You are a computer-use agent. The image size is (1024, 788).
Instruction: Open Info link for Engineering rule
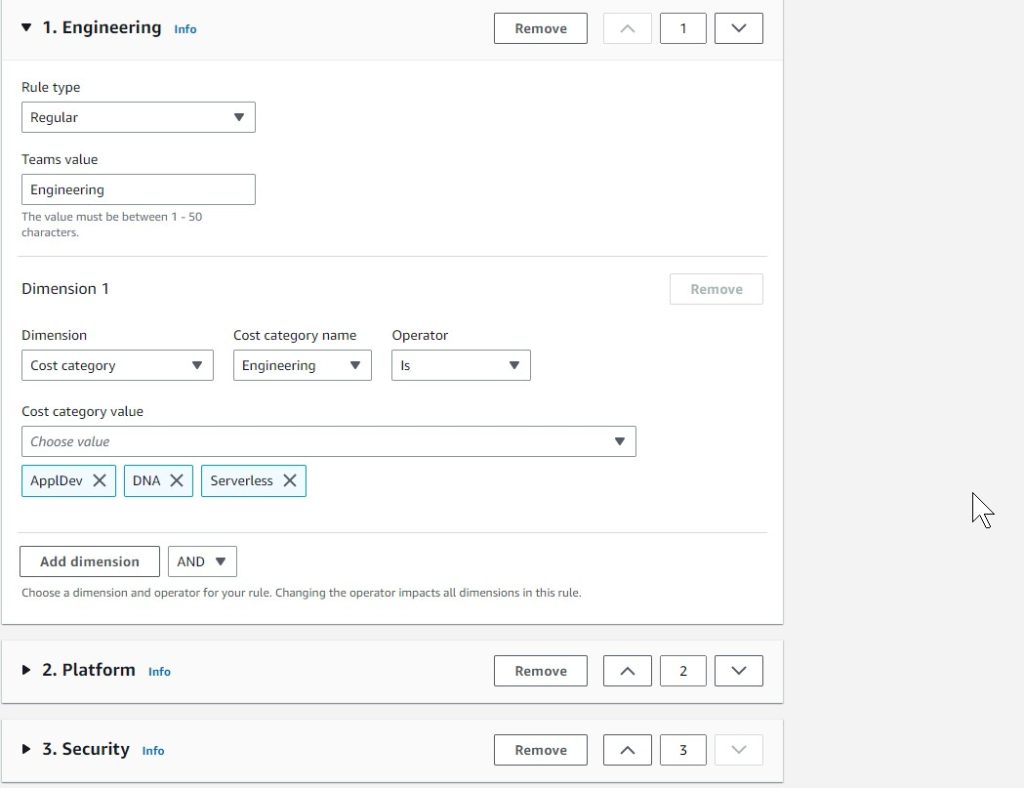pos(185,29)
